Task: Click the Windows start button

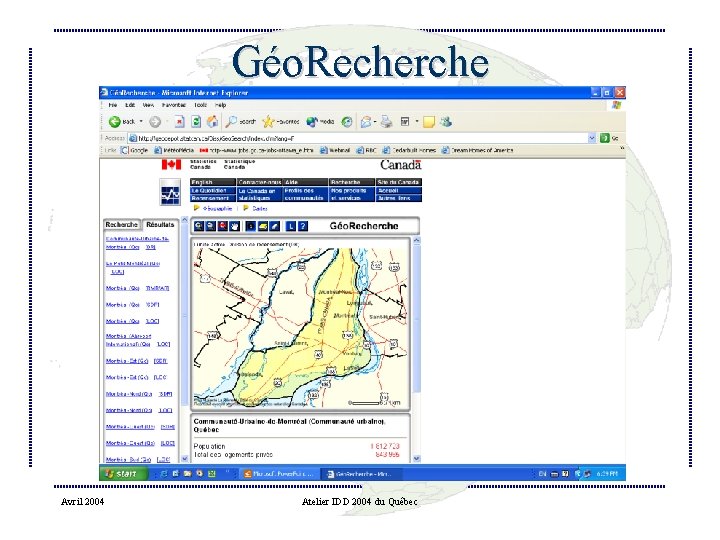Action: click(123, 473)
